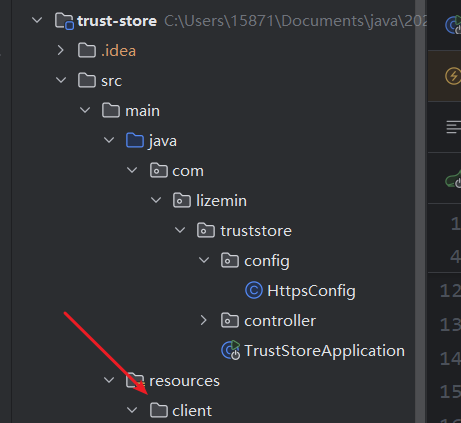Select the client folder label
Image resolution: width=461 pixels, height=423 pixels.
tap(192, 411)
